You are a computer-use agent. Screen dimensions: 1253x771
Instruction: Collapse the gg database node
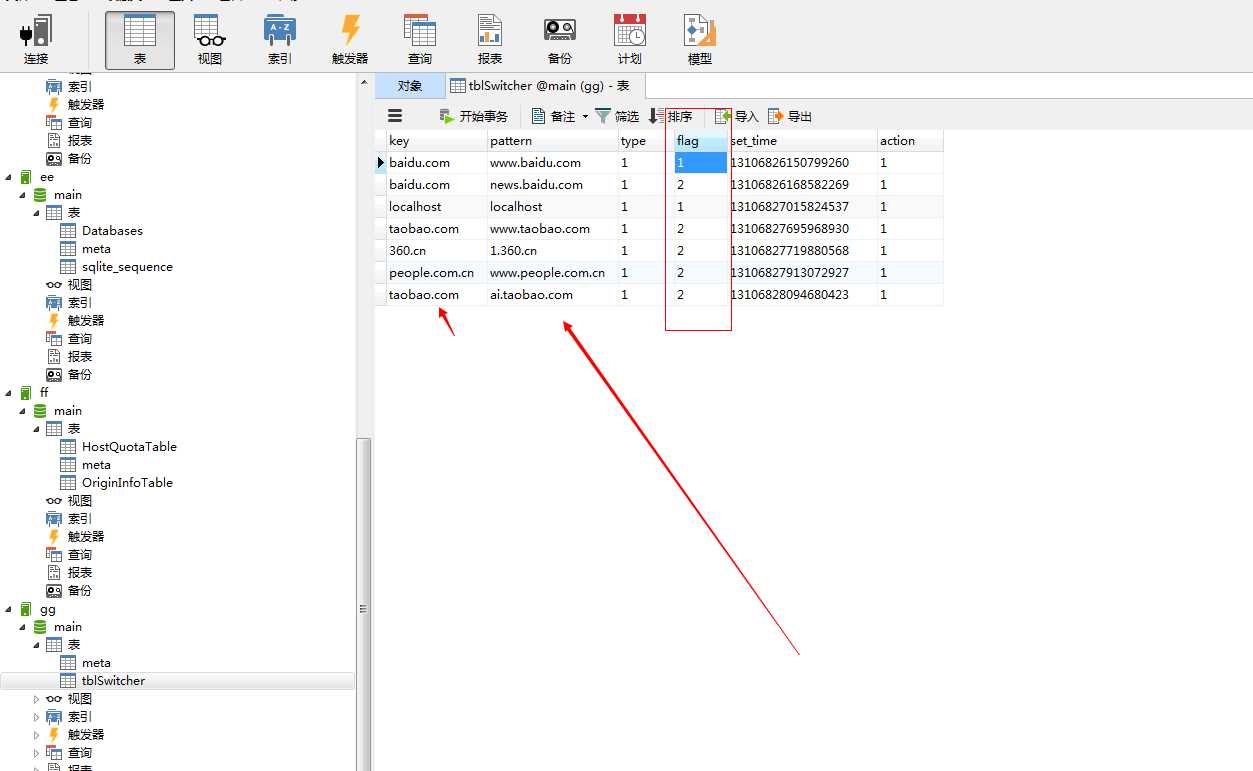click(9, 609)
